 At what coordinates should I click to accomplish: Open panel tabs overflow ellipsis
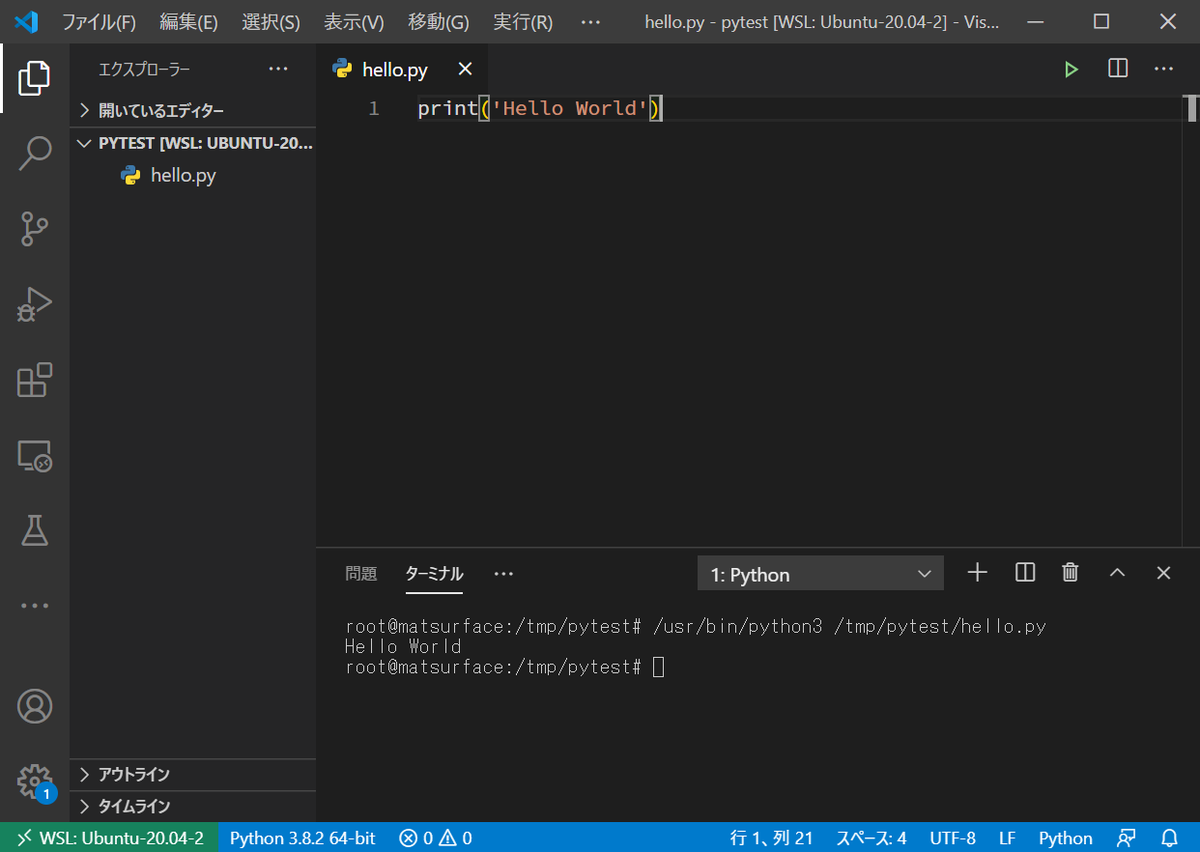503,574
